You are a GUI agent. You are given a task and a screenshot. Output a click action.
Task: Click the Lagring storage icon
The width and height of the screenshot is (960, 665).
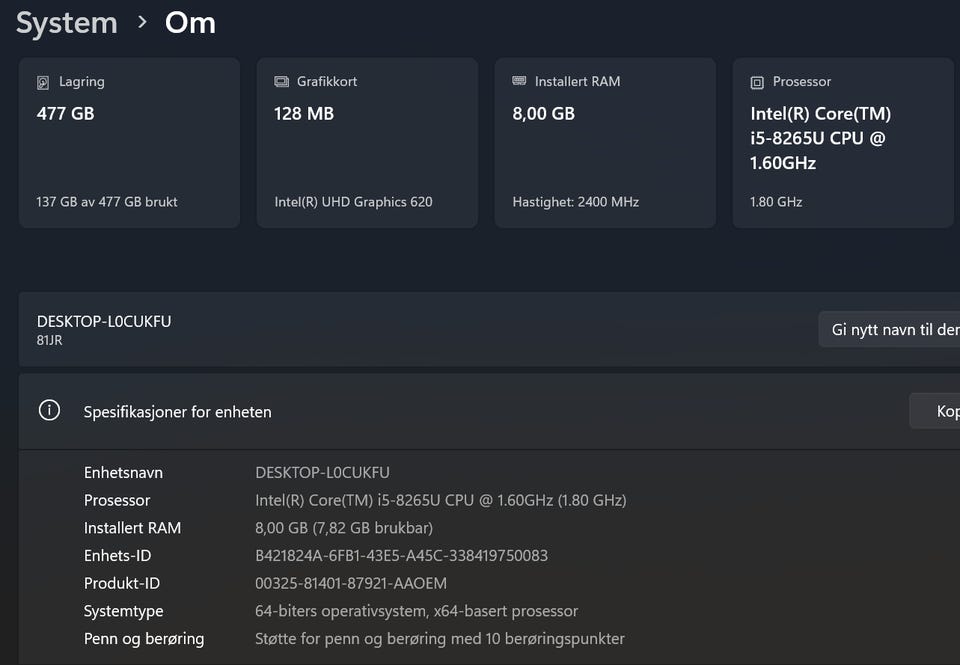tap(43, 82)
